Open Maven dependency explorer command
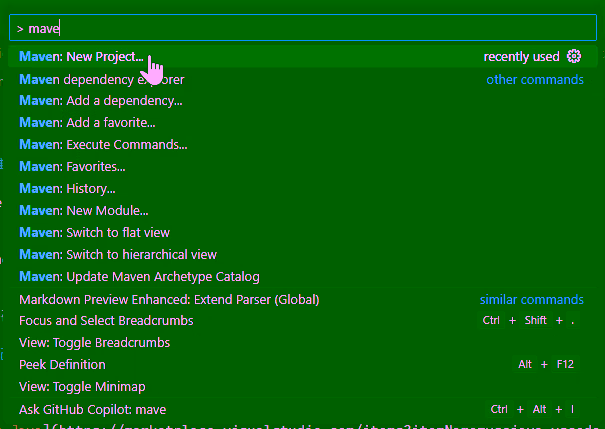 [101, 79]
